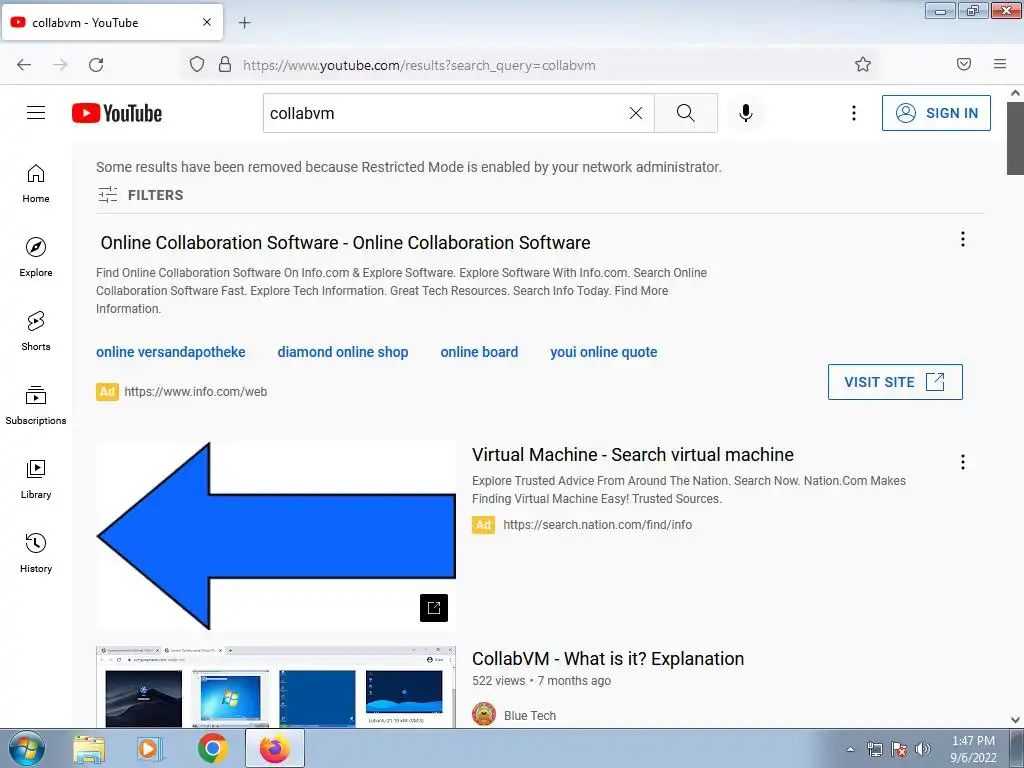This screenshot has width=1024, height=768.
Task: Show hidden system tray icons
Action: 850,749
